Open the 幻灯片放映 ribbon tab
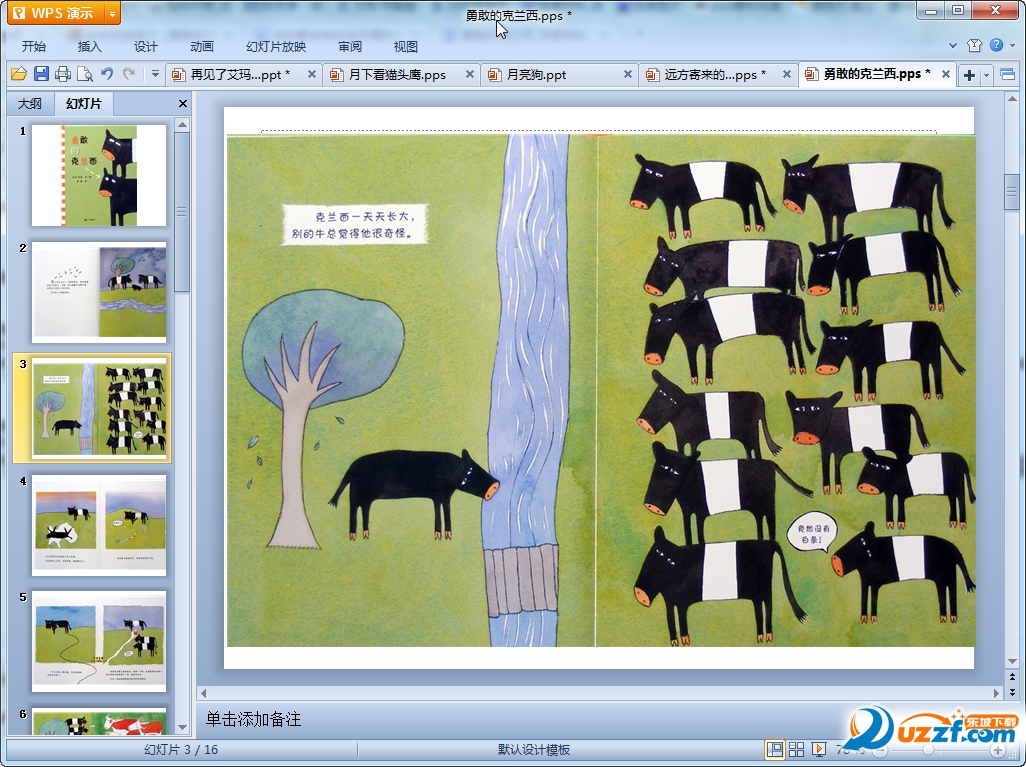This screenshot has width=1026, height=767. tap(275, 46)
